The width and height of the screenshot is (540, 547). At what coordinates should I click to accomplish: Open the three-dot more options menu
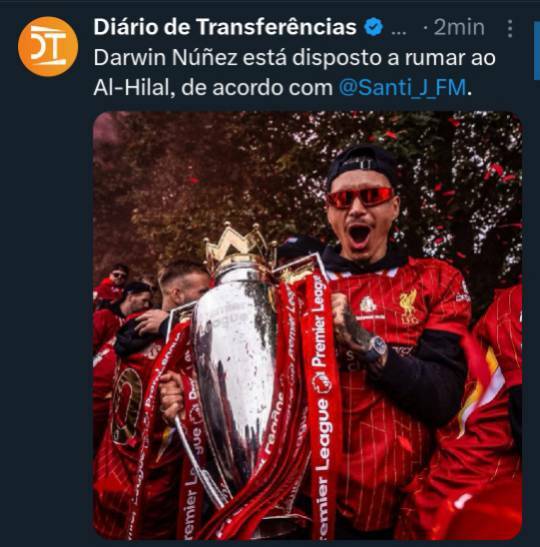[510, 28]
